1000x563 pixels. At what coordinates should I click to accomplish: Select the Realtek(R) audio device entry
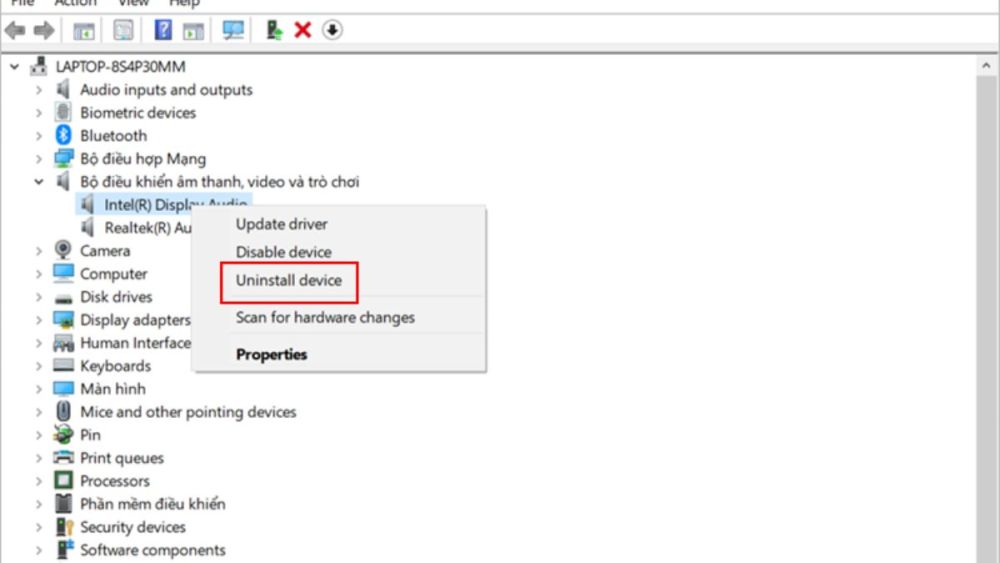147,228
